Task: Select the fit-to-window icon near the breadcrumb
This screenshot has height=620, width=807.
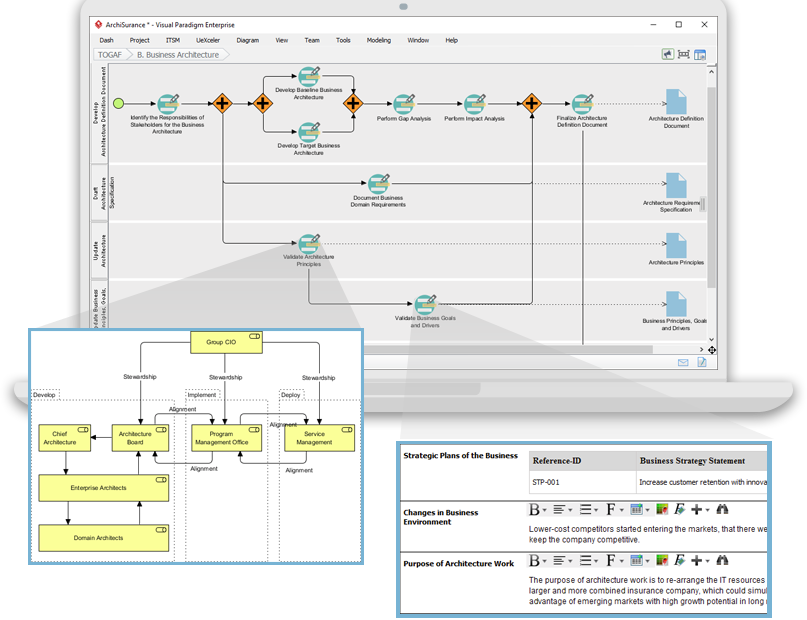Action: [684, 54]
